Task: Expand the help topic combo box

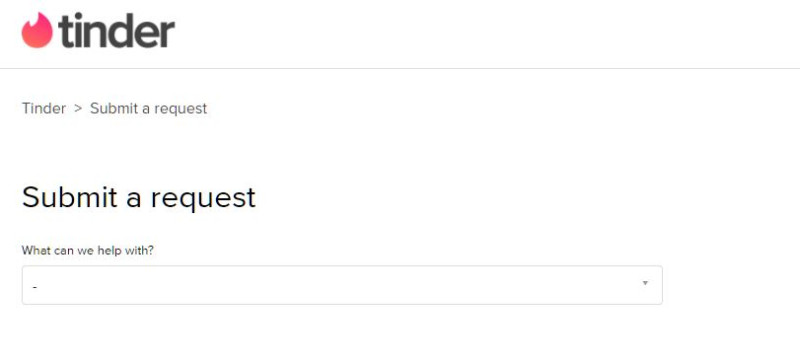Action: (x=342, y=285)
